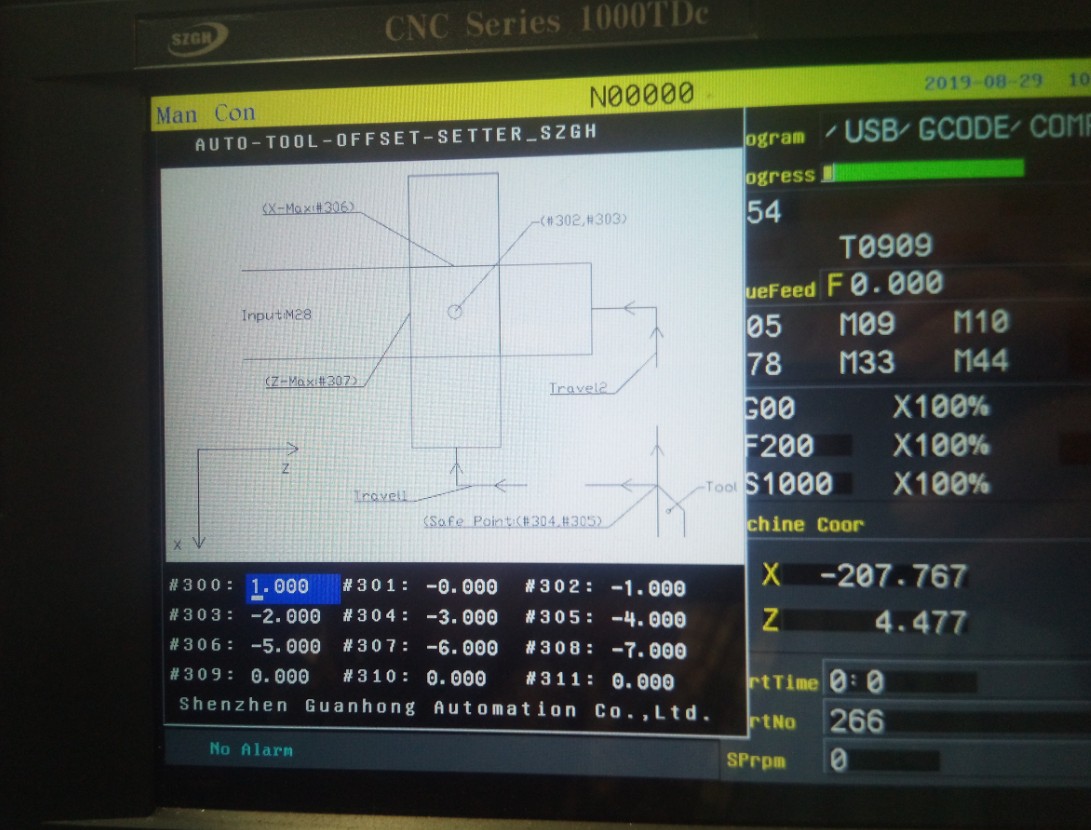Click the (Z-Max:#307) diagram label
Image resolution: width=1091 pixels, height=830 pixels.
pyautogui.click(x=312, y=381)
